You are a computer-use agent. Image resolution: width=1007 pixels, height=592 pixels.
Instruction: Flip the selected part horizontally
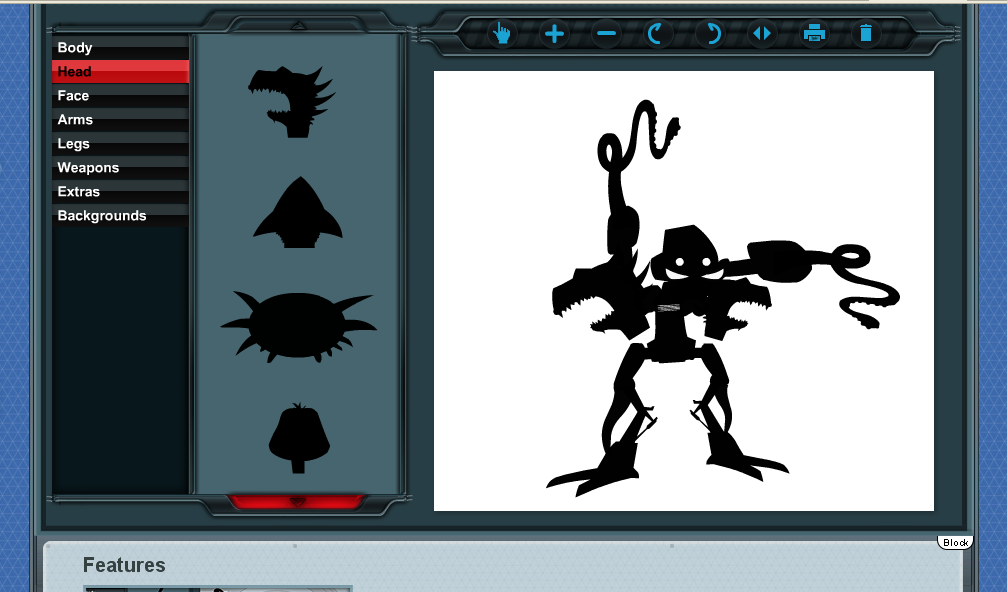pos(762,33)
